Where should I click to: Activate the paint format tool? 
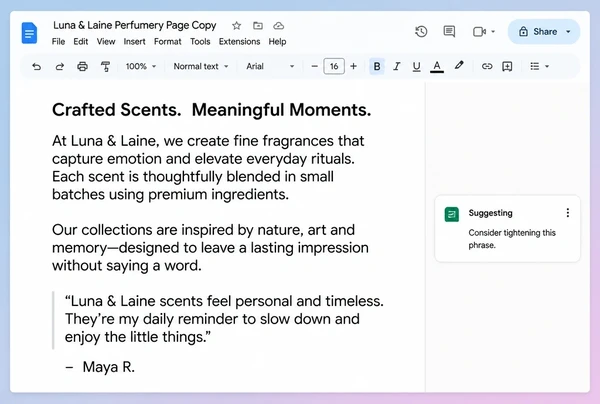click(x=105, y=67)
